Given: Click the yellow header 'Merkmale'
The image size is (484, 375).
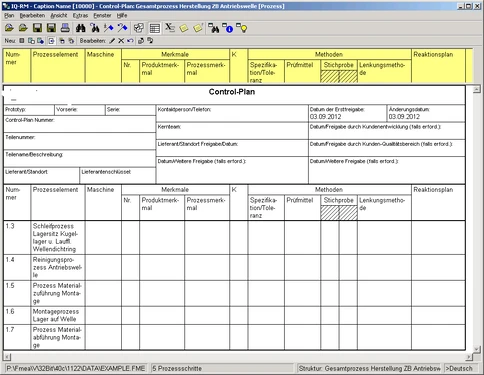Looking at the screenshot, I should coord(175,54).
